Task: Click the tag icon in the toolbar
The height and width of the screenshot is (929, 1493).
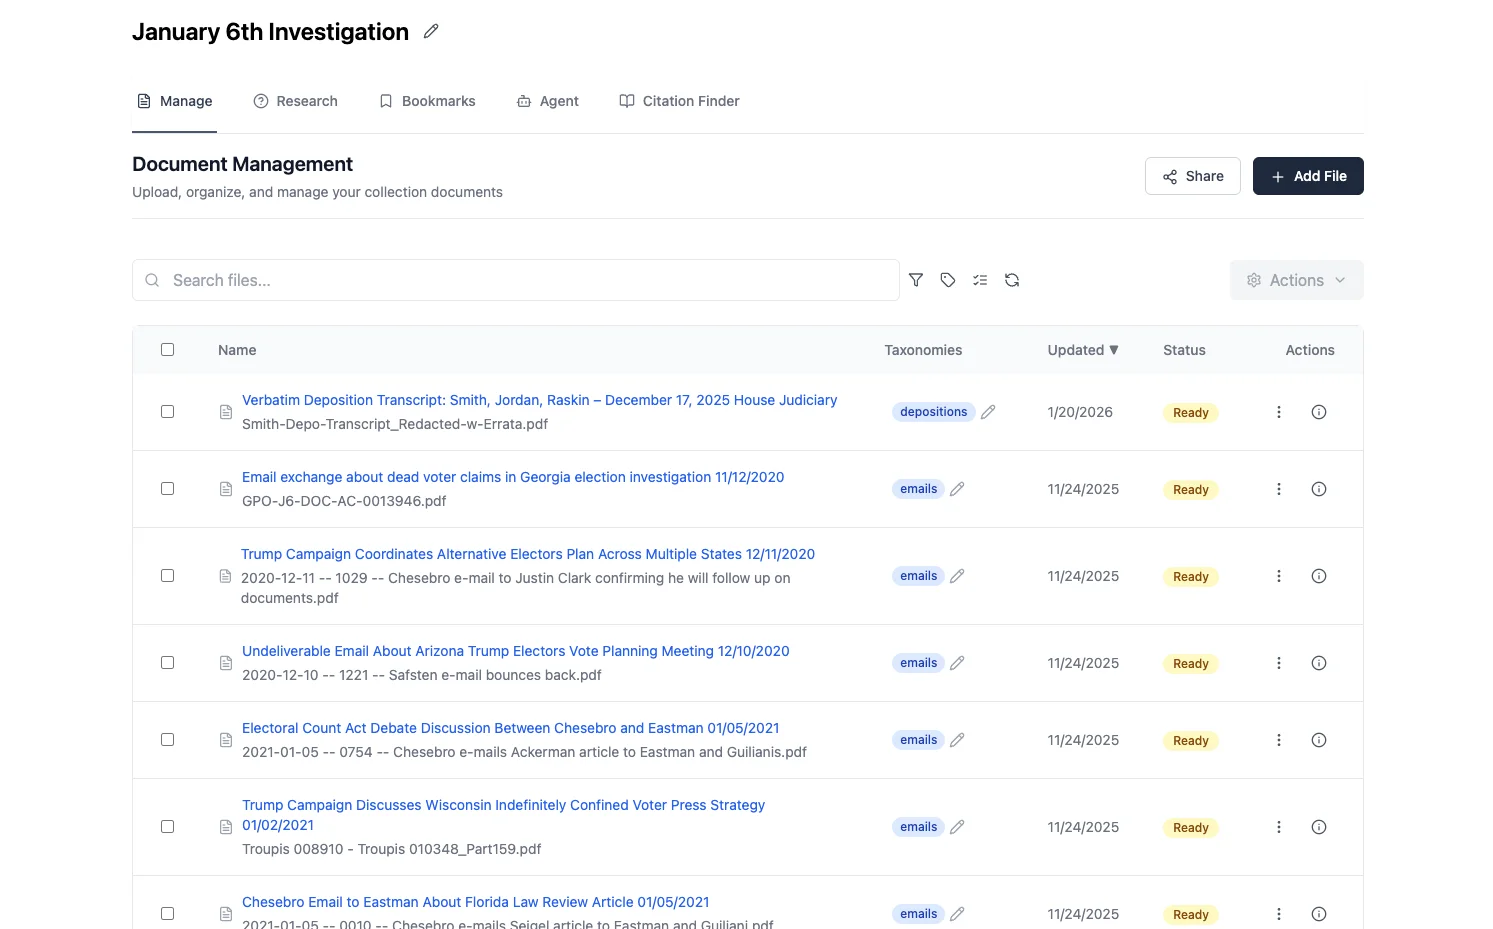Action: [948, 280]
